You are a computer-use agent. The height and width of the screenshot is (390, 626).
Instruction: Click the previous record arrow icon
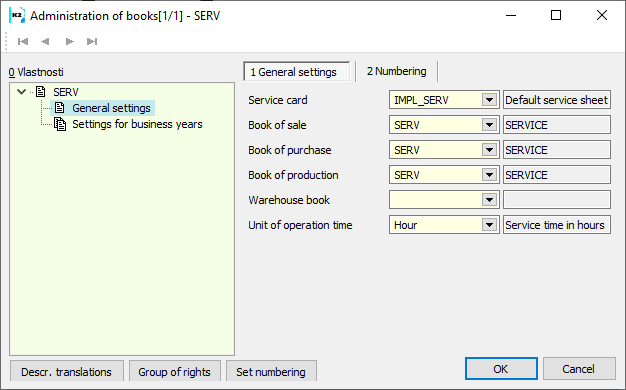pos(45,42)
